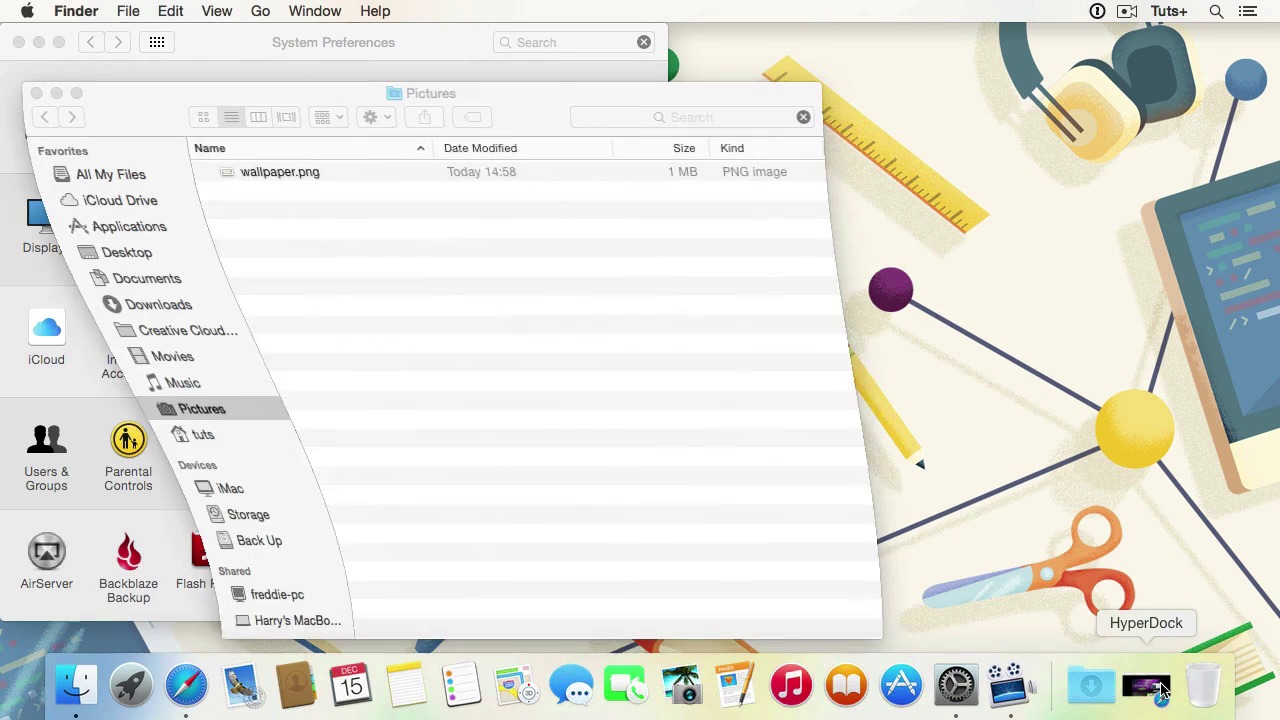Open iCloud pane in System Preferences
The height and width of the screenshot is (720, 1280).
pyautogui.click(x=46, y=339)
